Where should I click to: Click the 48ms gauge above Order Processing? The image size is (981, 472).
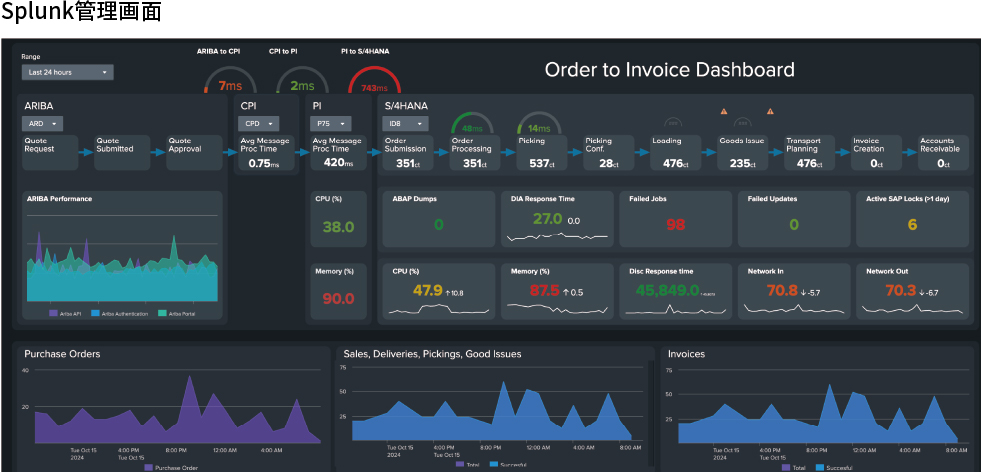pyautogui.click(x=472, y=123)
